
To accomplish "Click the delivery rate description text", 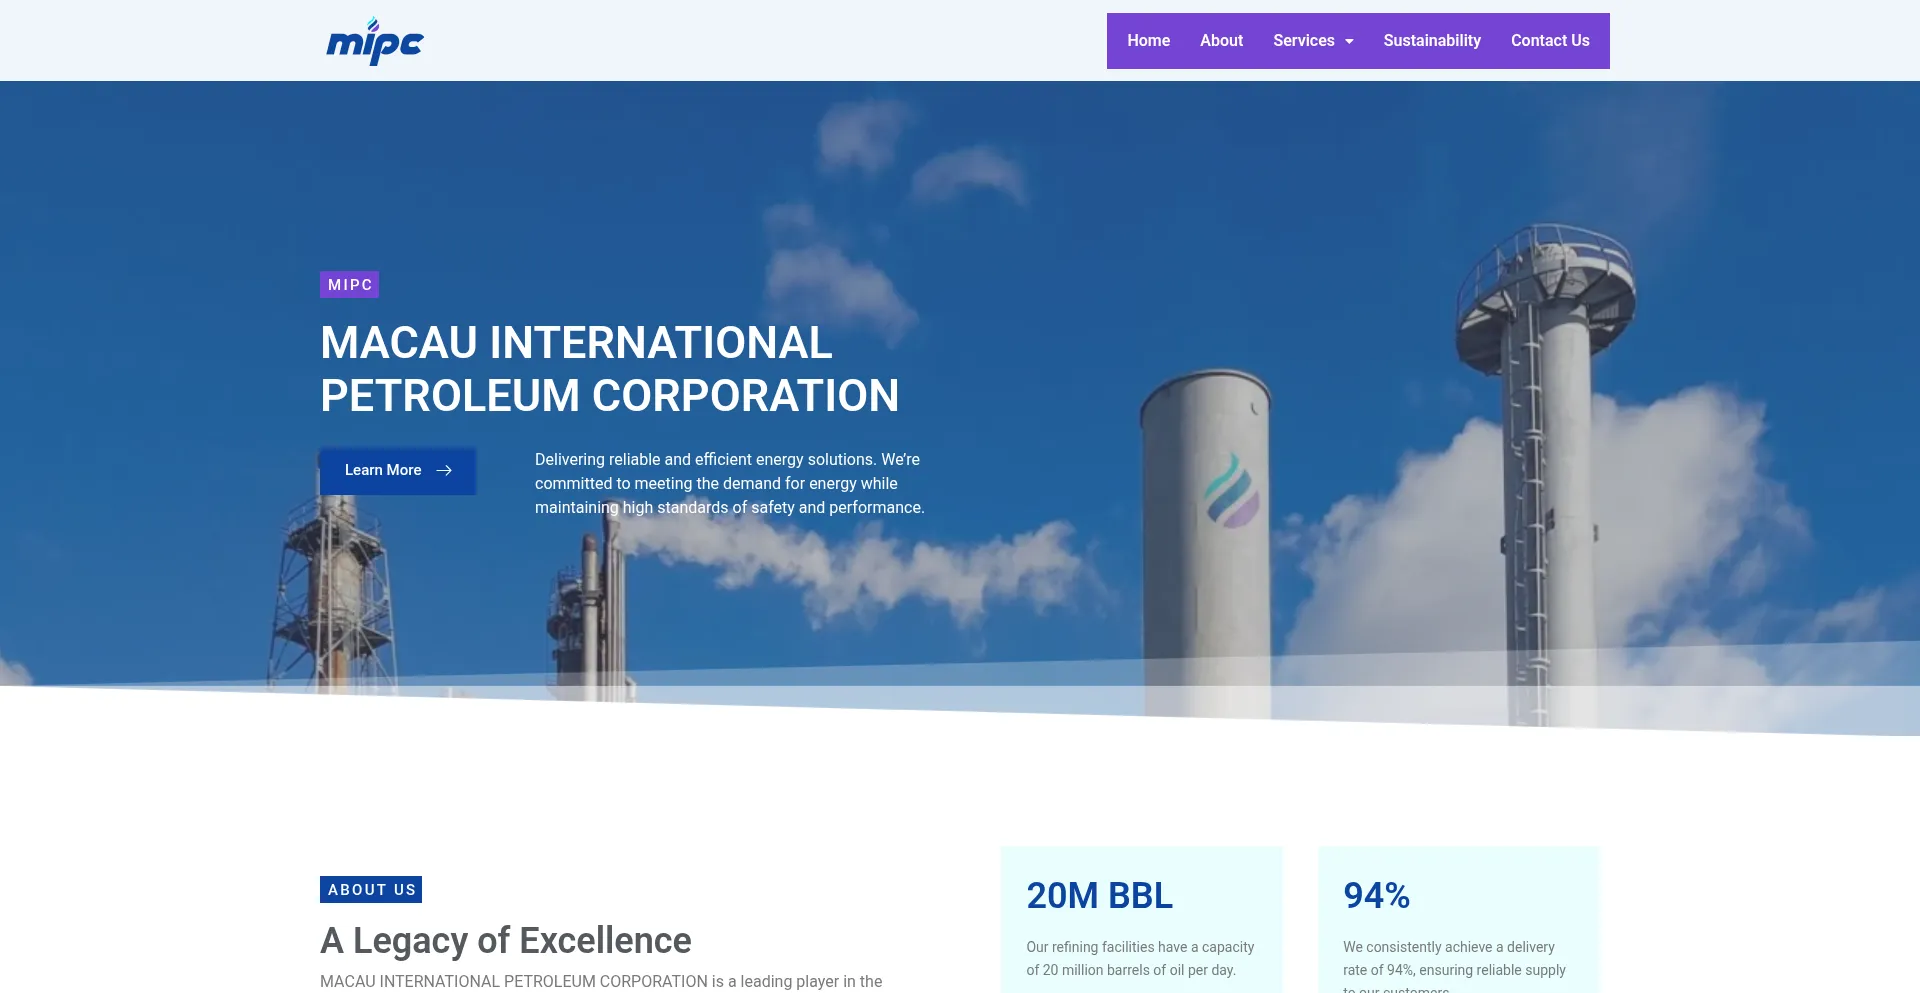I will 1453,959.
